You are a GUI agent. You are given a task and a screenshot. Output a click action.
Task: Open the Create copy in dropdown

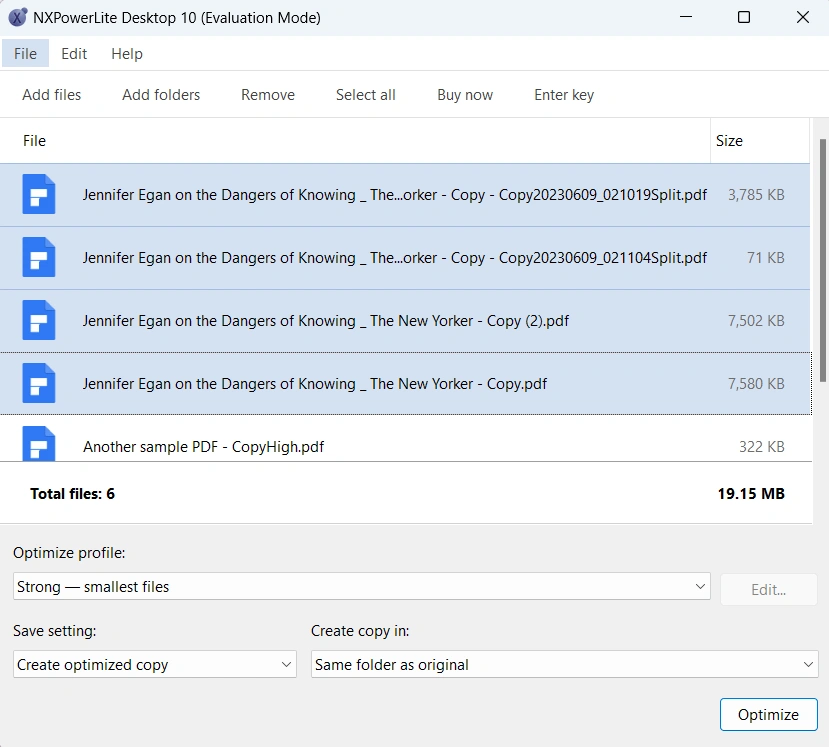pos(565,664)
